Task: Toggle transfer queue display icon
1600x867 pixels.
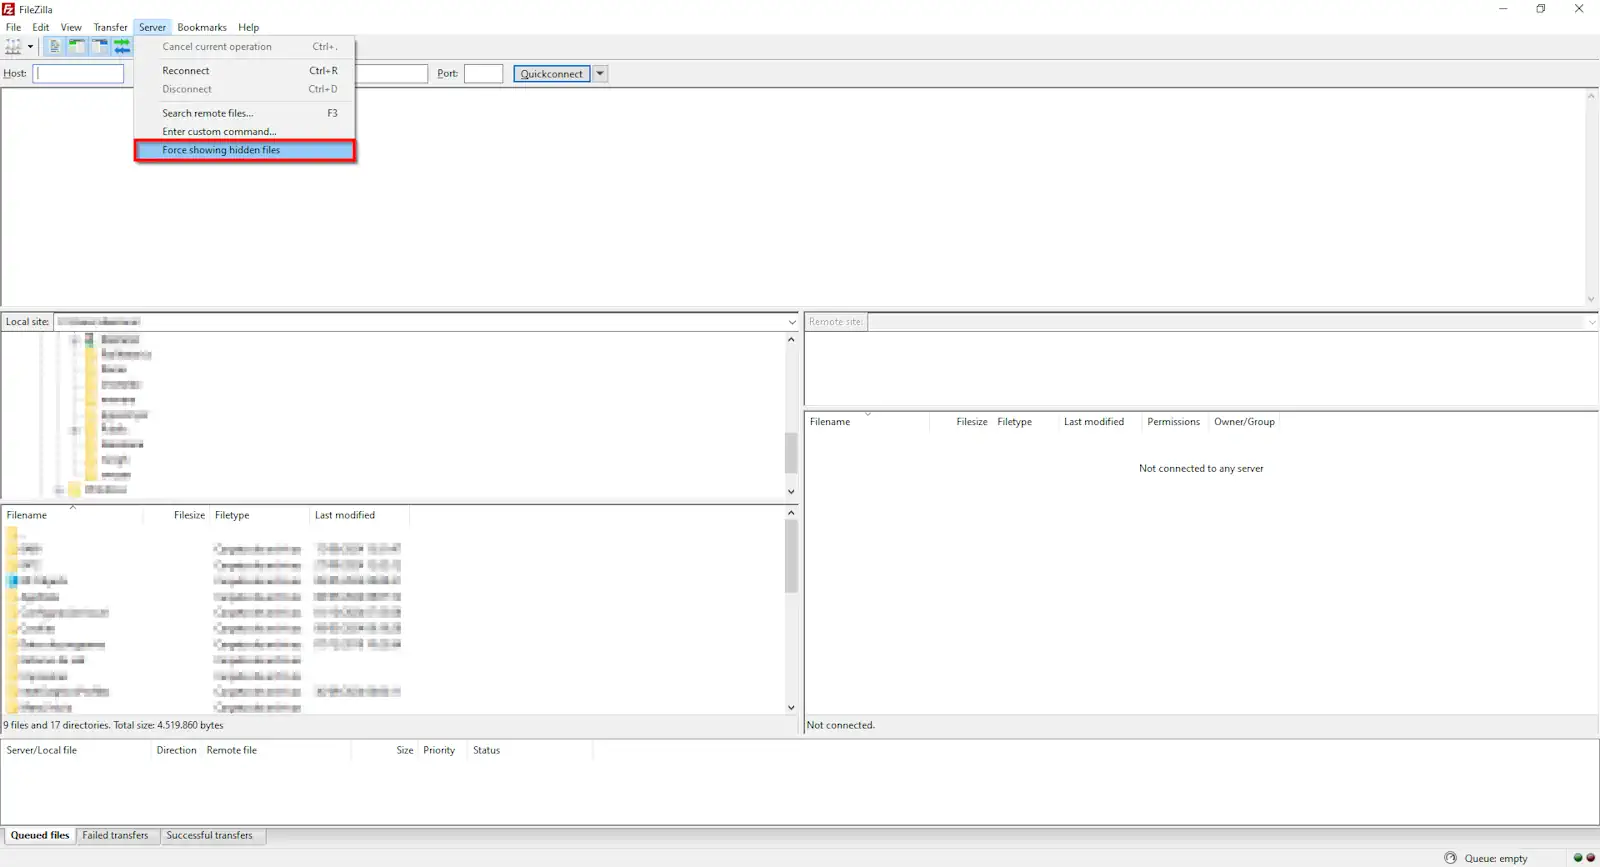Action: (122, 47)
